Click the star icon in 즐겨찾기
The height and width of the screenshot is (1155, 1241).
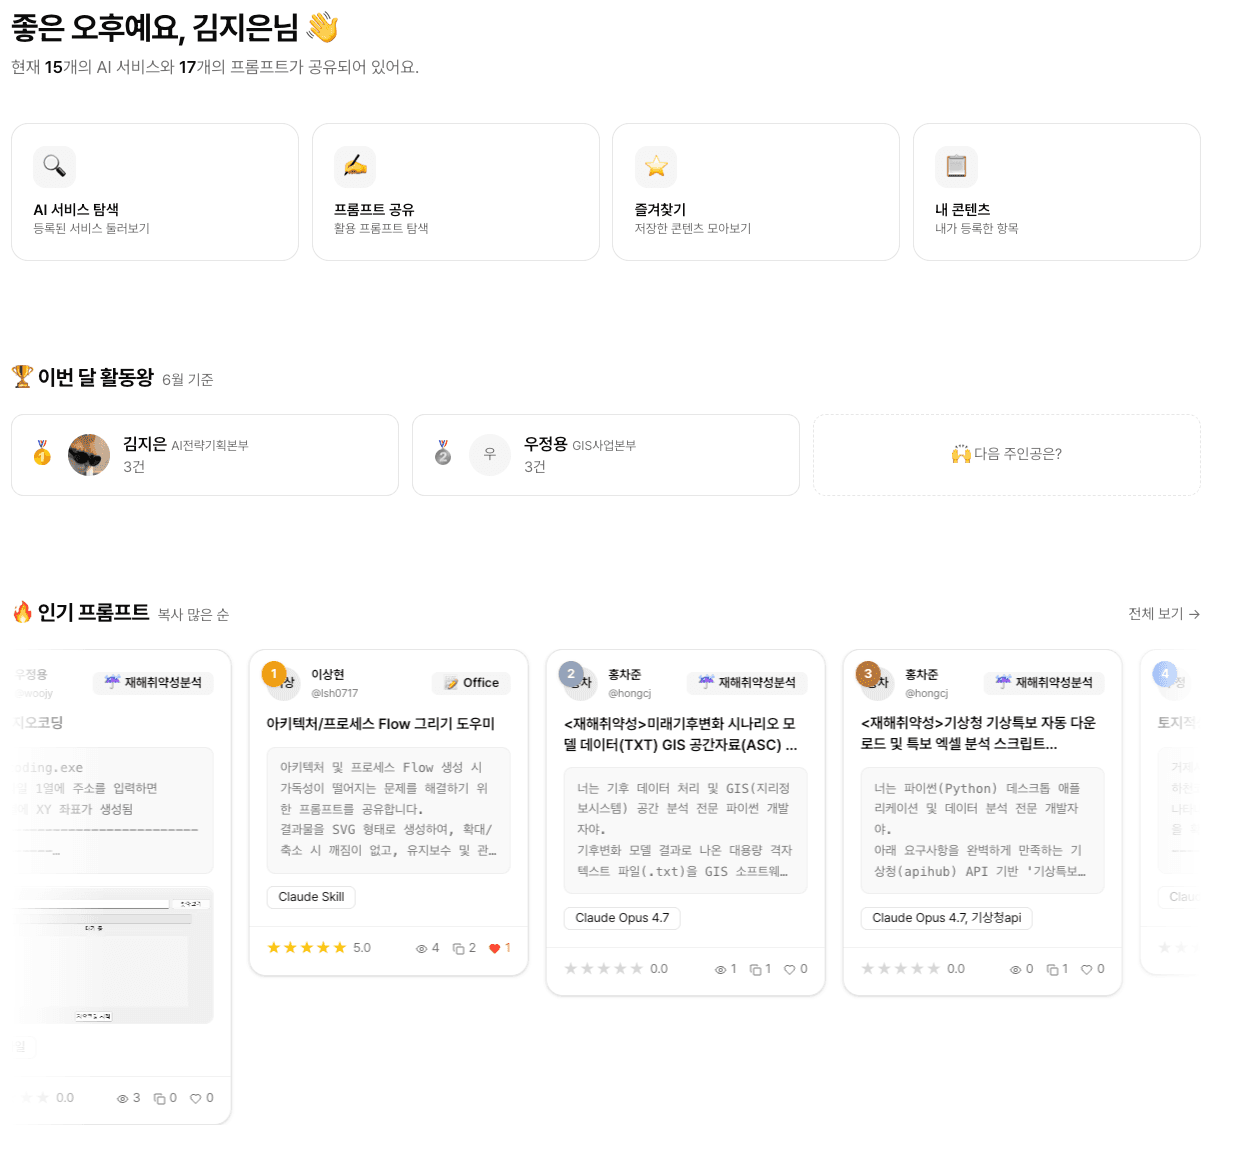click(656, 166)
